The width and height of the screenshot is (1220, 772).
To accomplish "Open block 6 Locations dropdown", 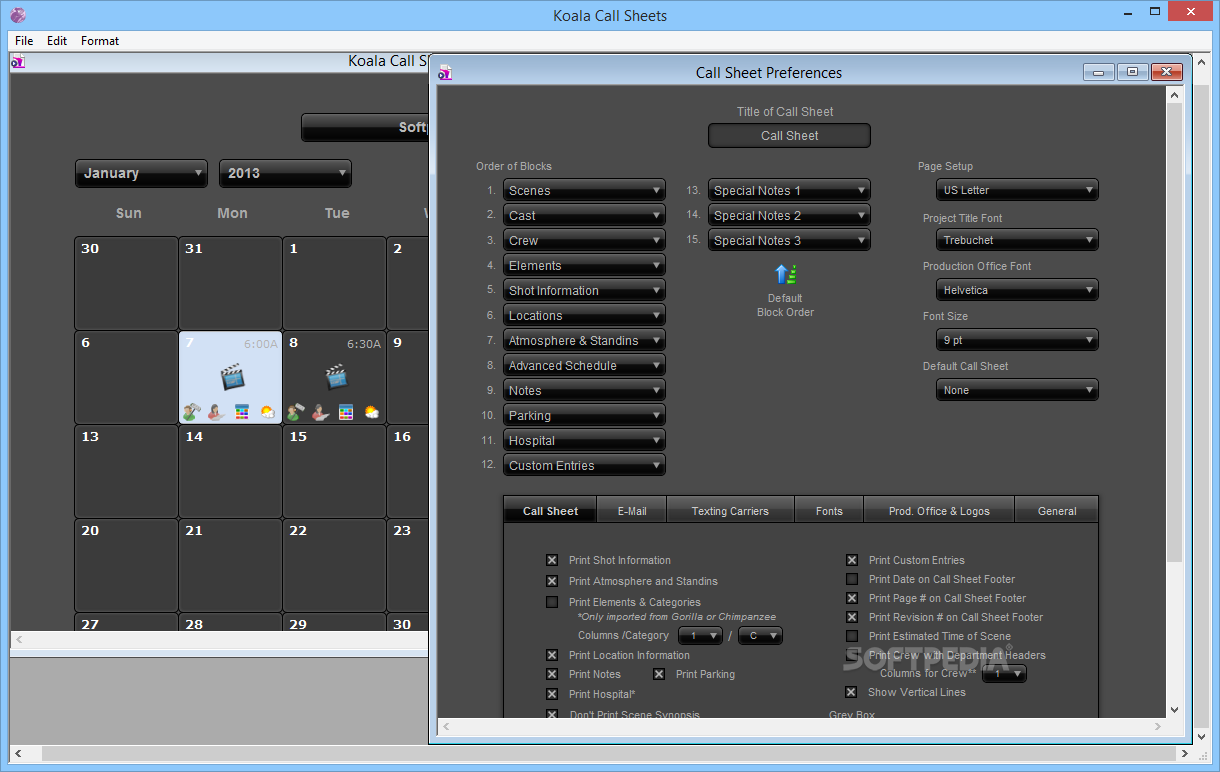I will (584, 315).
